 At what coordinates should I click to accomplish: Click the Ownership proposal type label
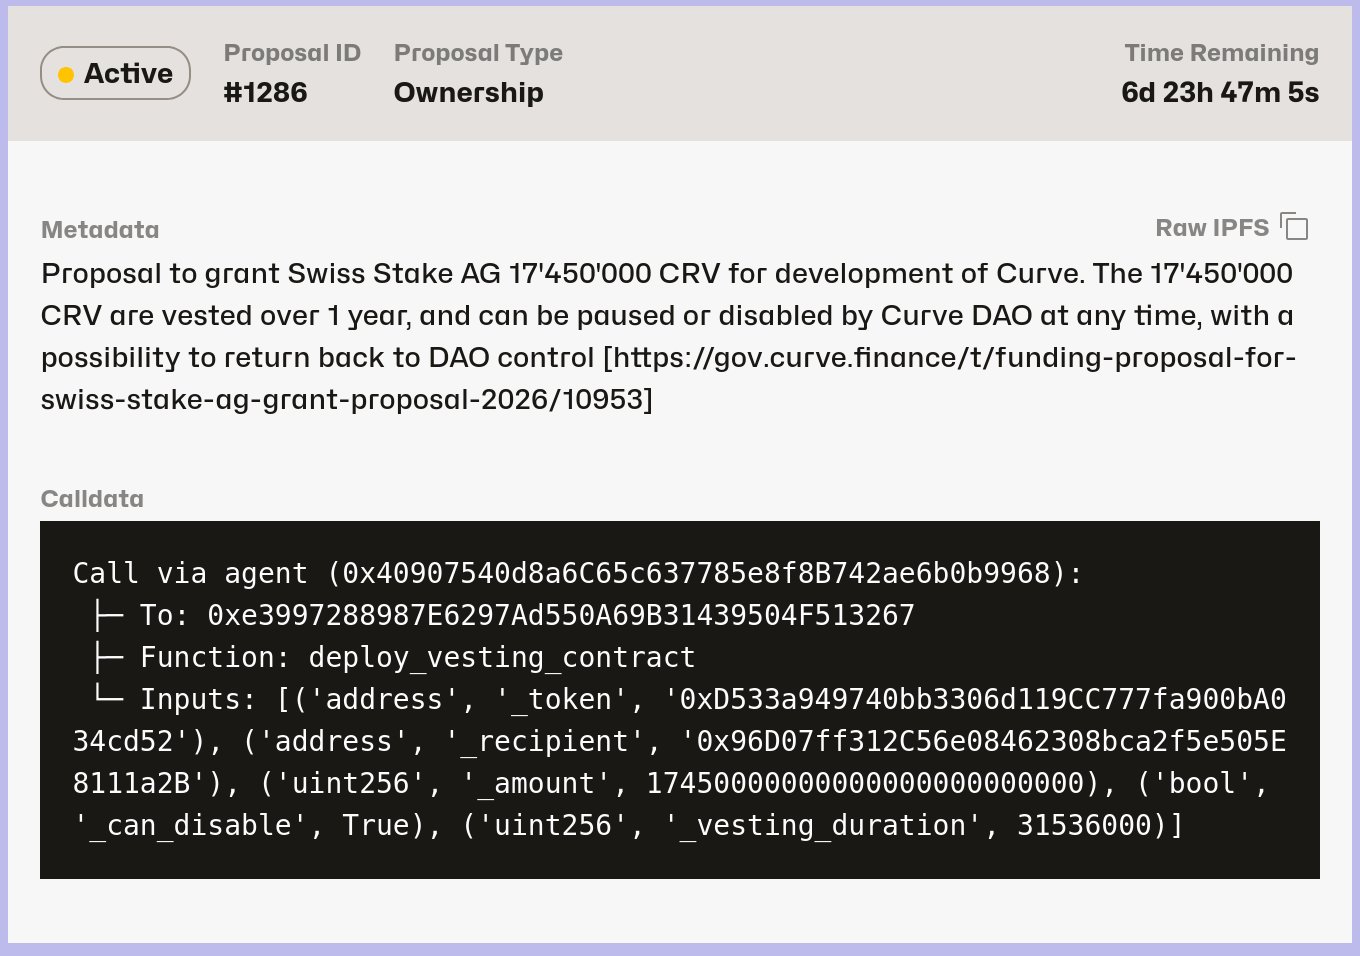(468, 92)
